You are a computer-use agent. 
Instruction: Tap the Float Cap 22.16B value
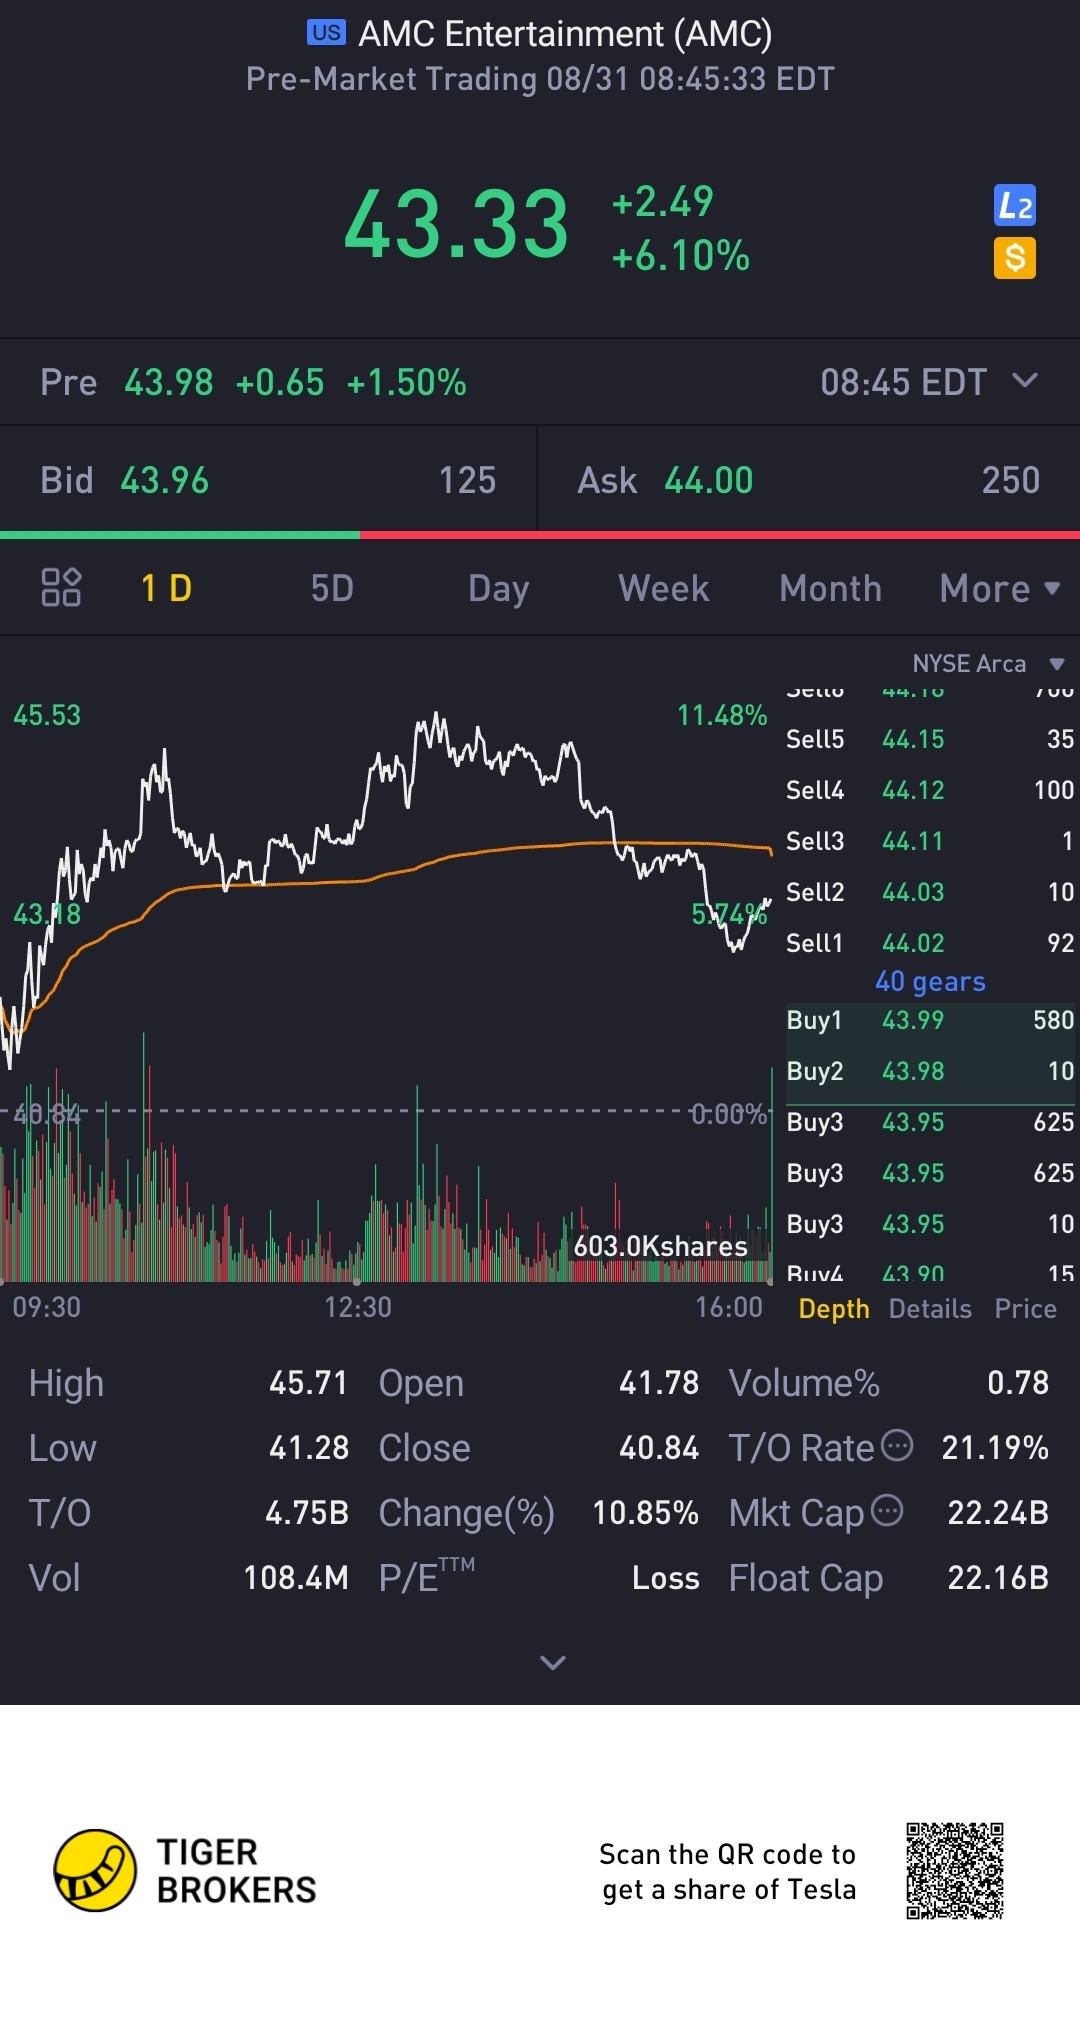(x=998, y=1578)
